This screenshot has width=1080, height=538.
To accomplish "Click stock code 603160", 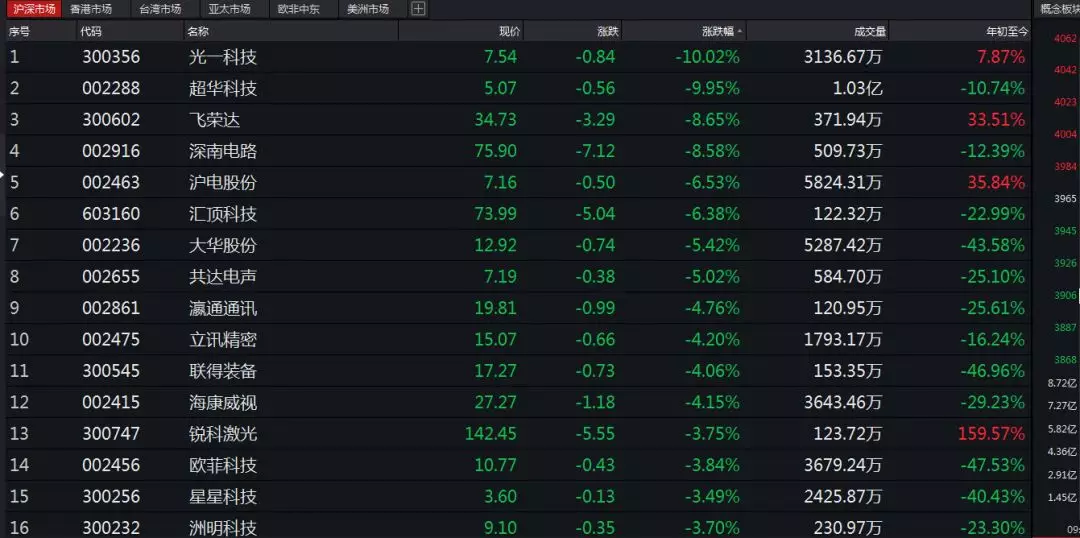I will coord(111,214).
